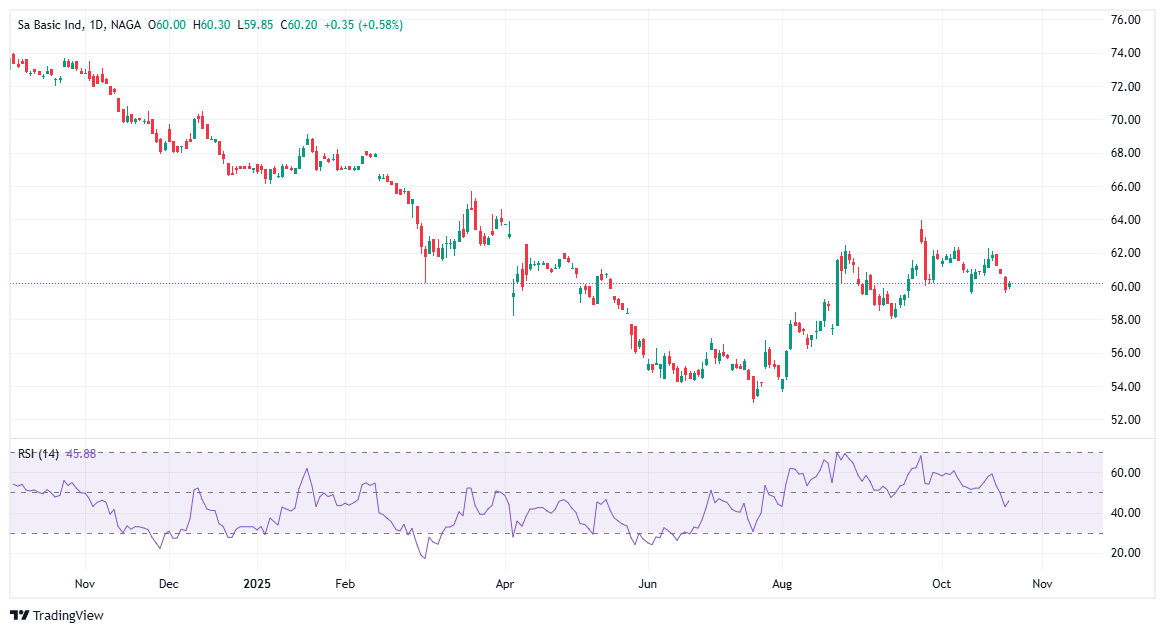This screenshot has width=1165, height=633.
Task: Click the 76.00 price axis label
Action: click(1126, 20)
